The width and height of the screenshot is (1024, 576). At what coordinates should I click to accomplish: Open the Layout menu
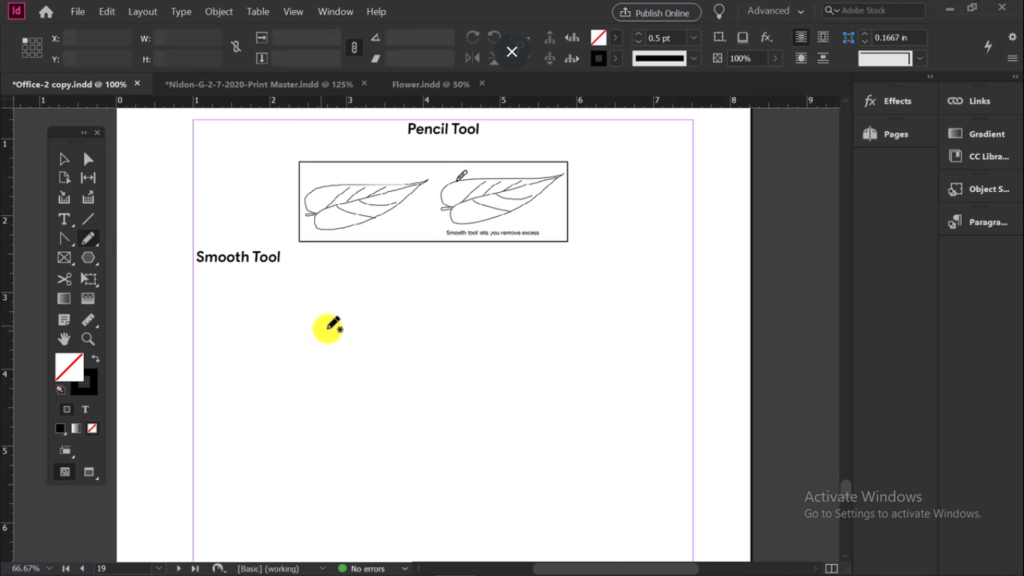pos(142,12)
